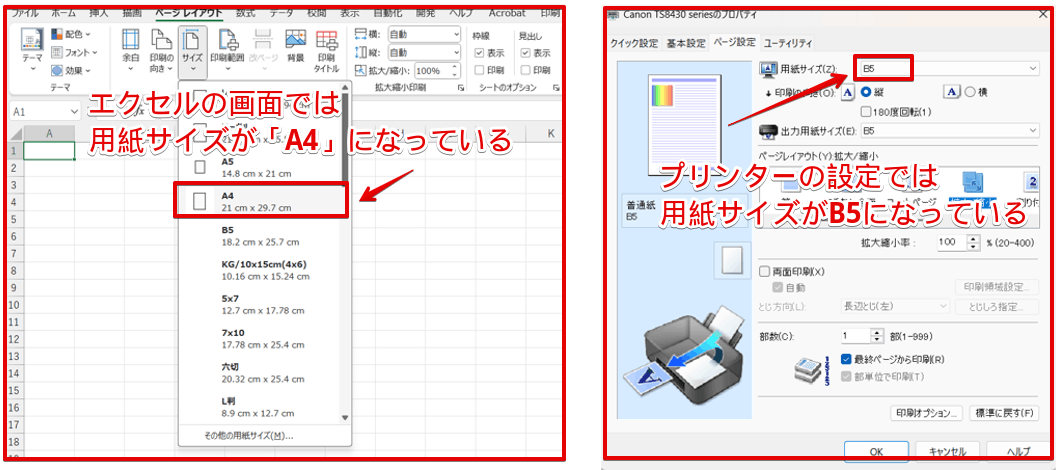Image resolution: width=1059 pixels, height=470 pixels.
Task: Click the 拡大/縮小 100% scale field
Action: (x=436, y=71)
